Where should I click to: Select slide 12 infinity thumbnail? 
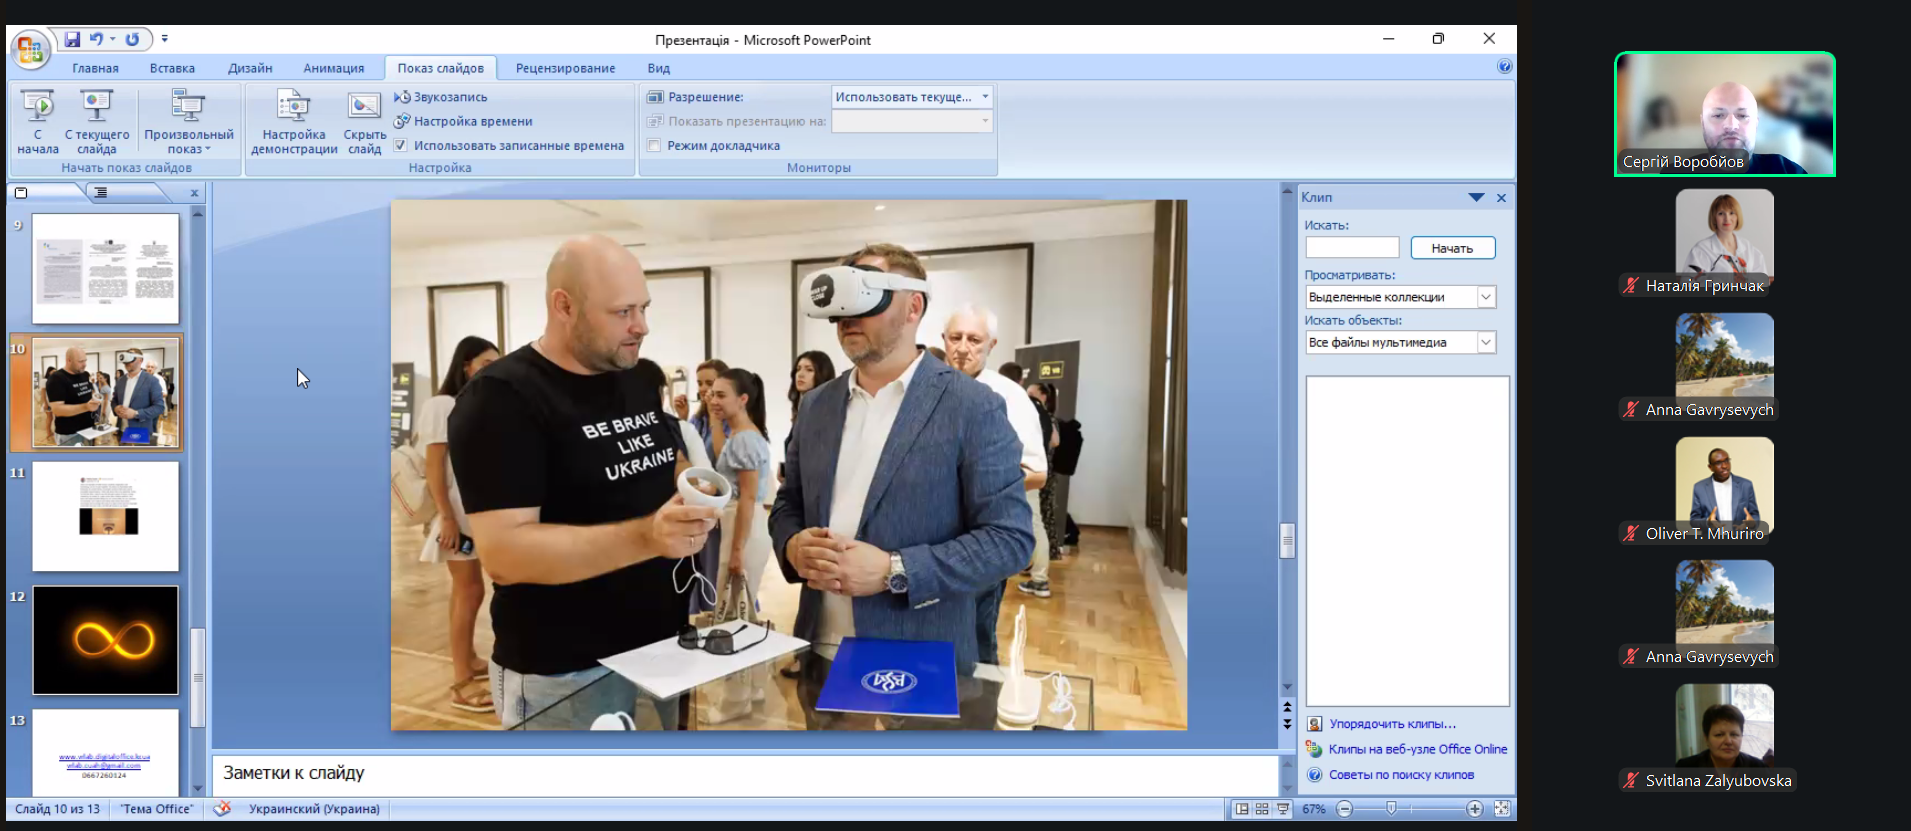[106, 640]
